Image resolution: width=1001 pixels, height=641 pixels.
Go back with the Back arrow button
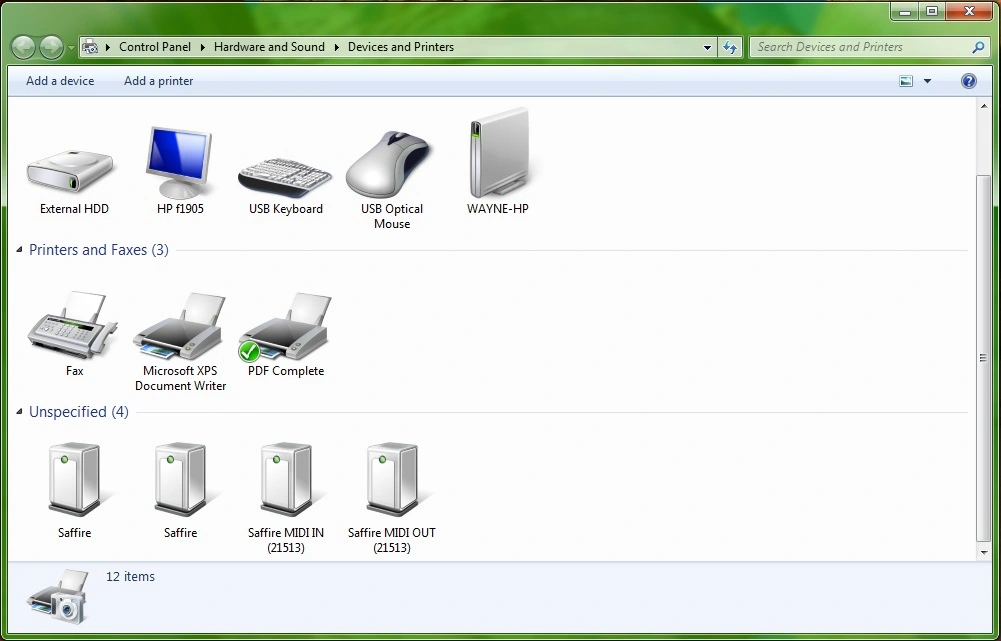tap(23, 47)
